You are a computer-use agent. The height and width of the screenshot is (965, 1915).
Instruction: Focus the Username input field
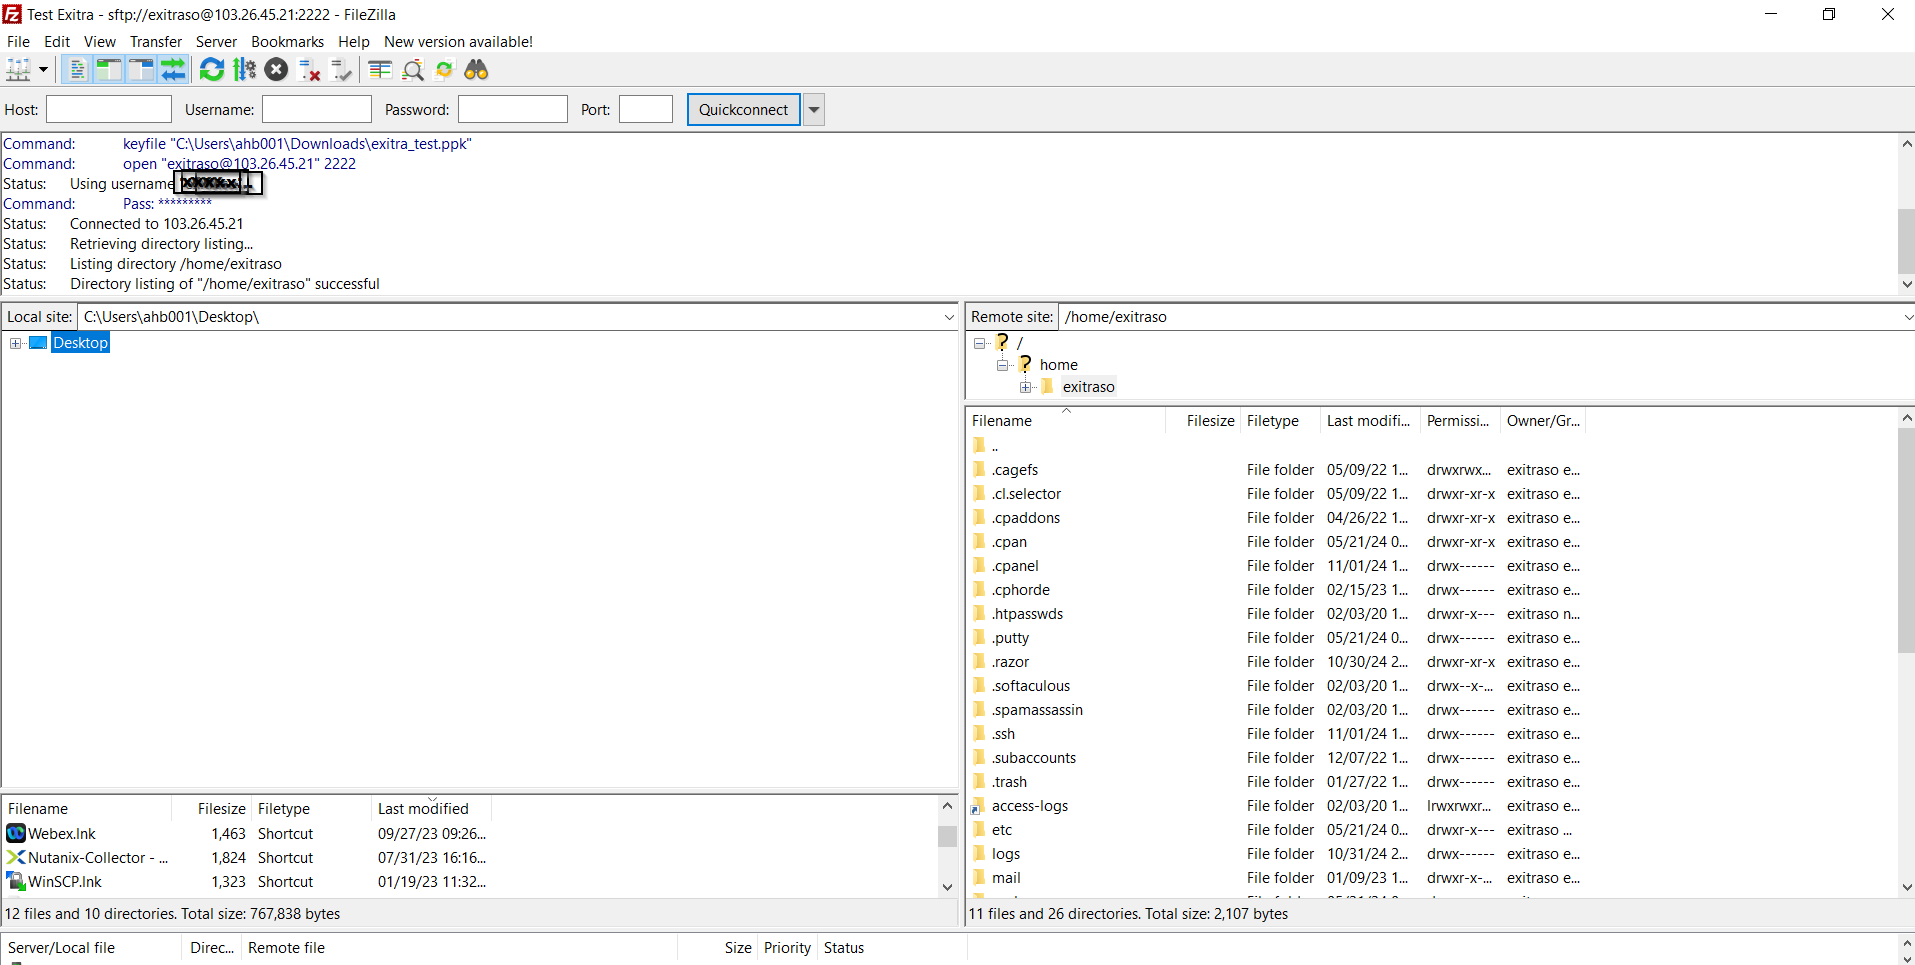point(317,110)
